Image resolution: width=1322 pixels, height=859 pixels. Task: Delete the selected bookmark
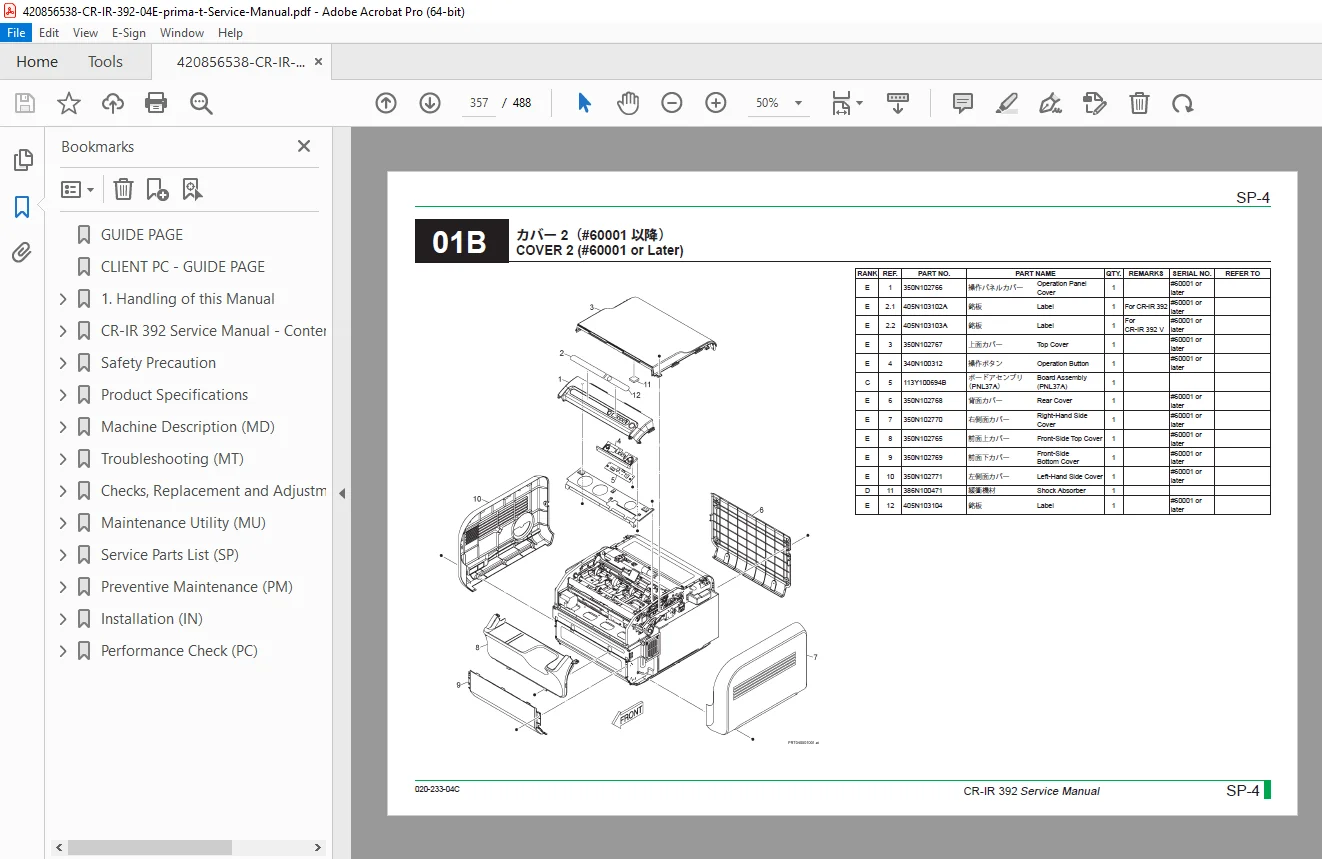[x=123, y=189]
